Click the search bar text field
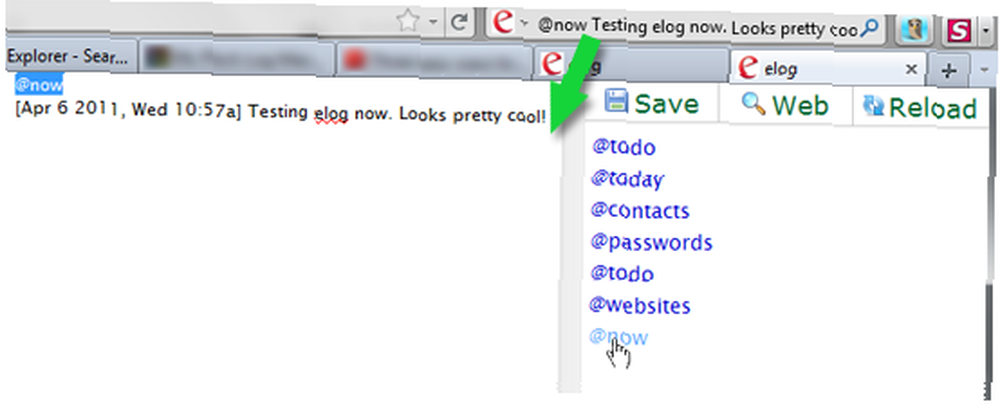This screenshot has width=1000, height=404. point(697,27)
